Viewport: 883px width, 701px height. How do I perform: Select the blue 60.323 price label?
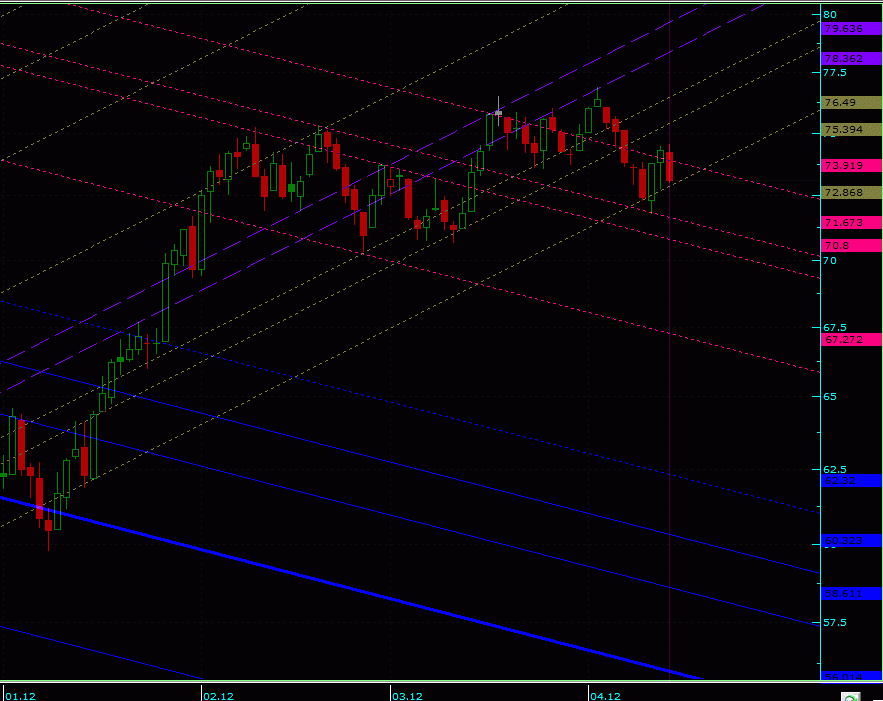tap(851, 541)
